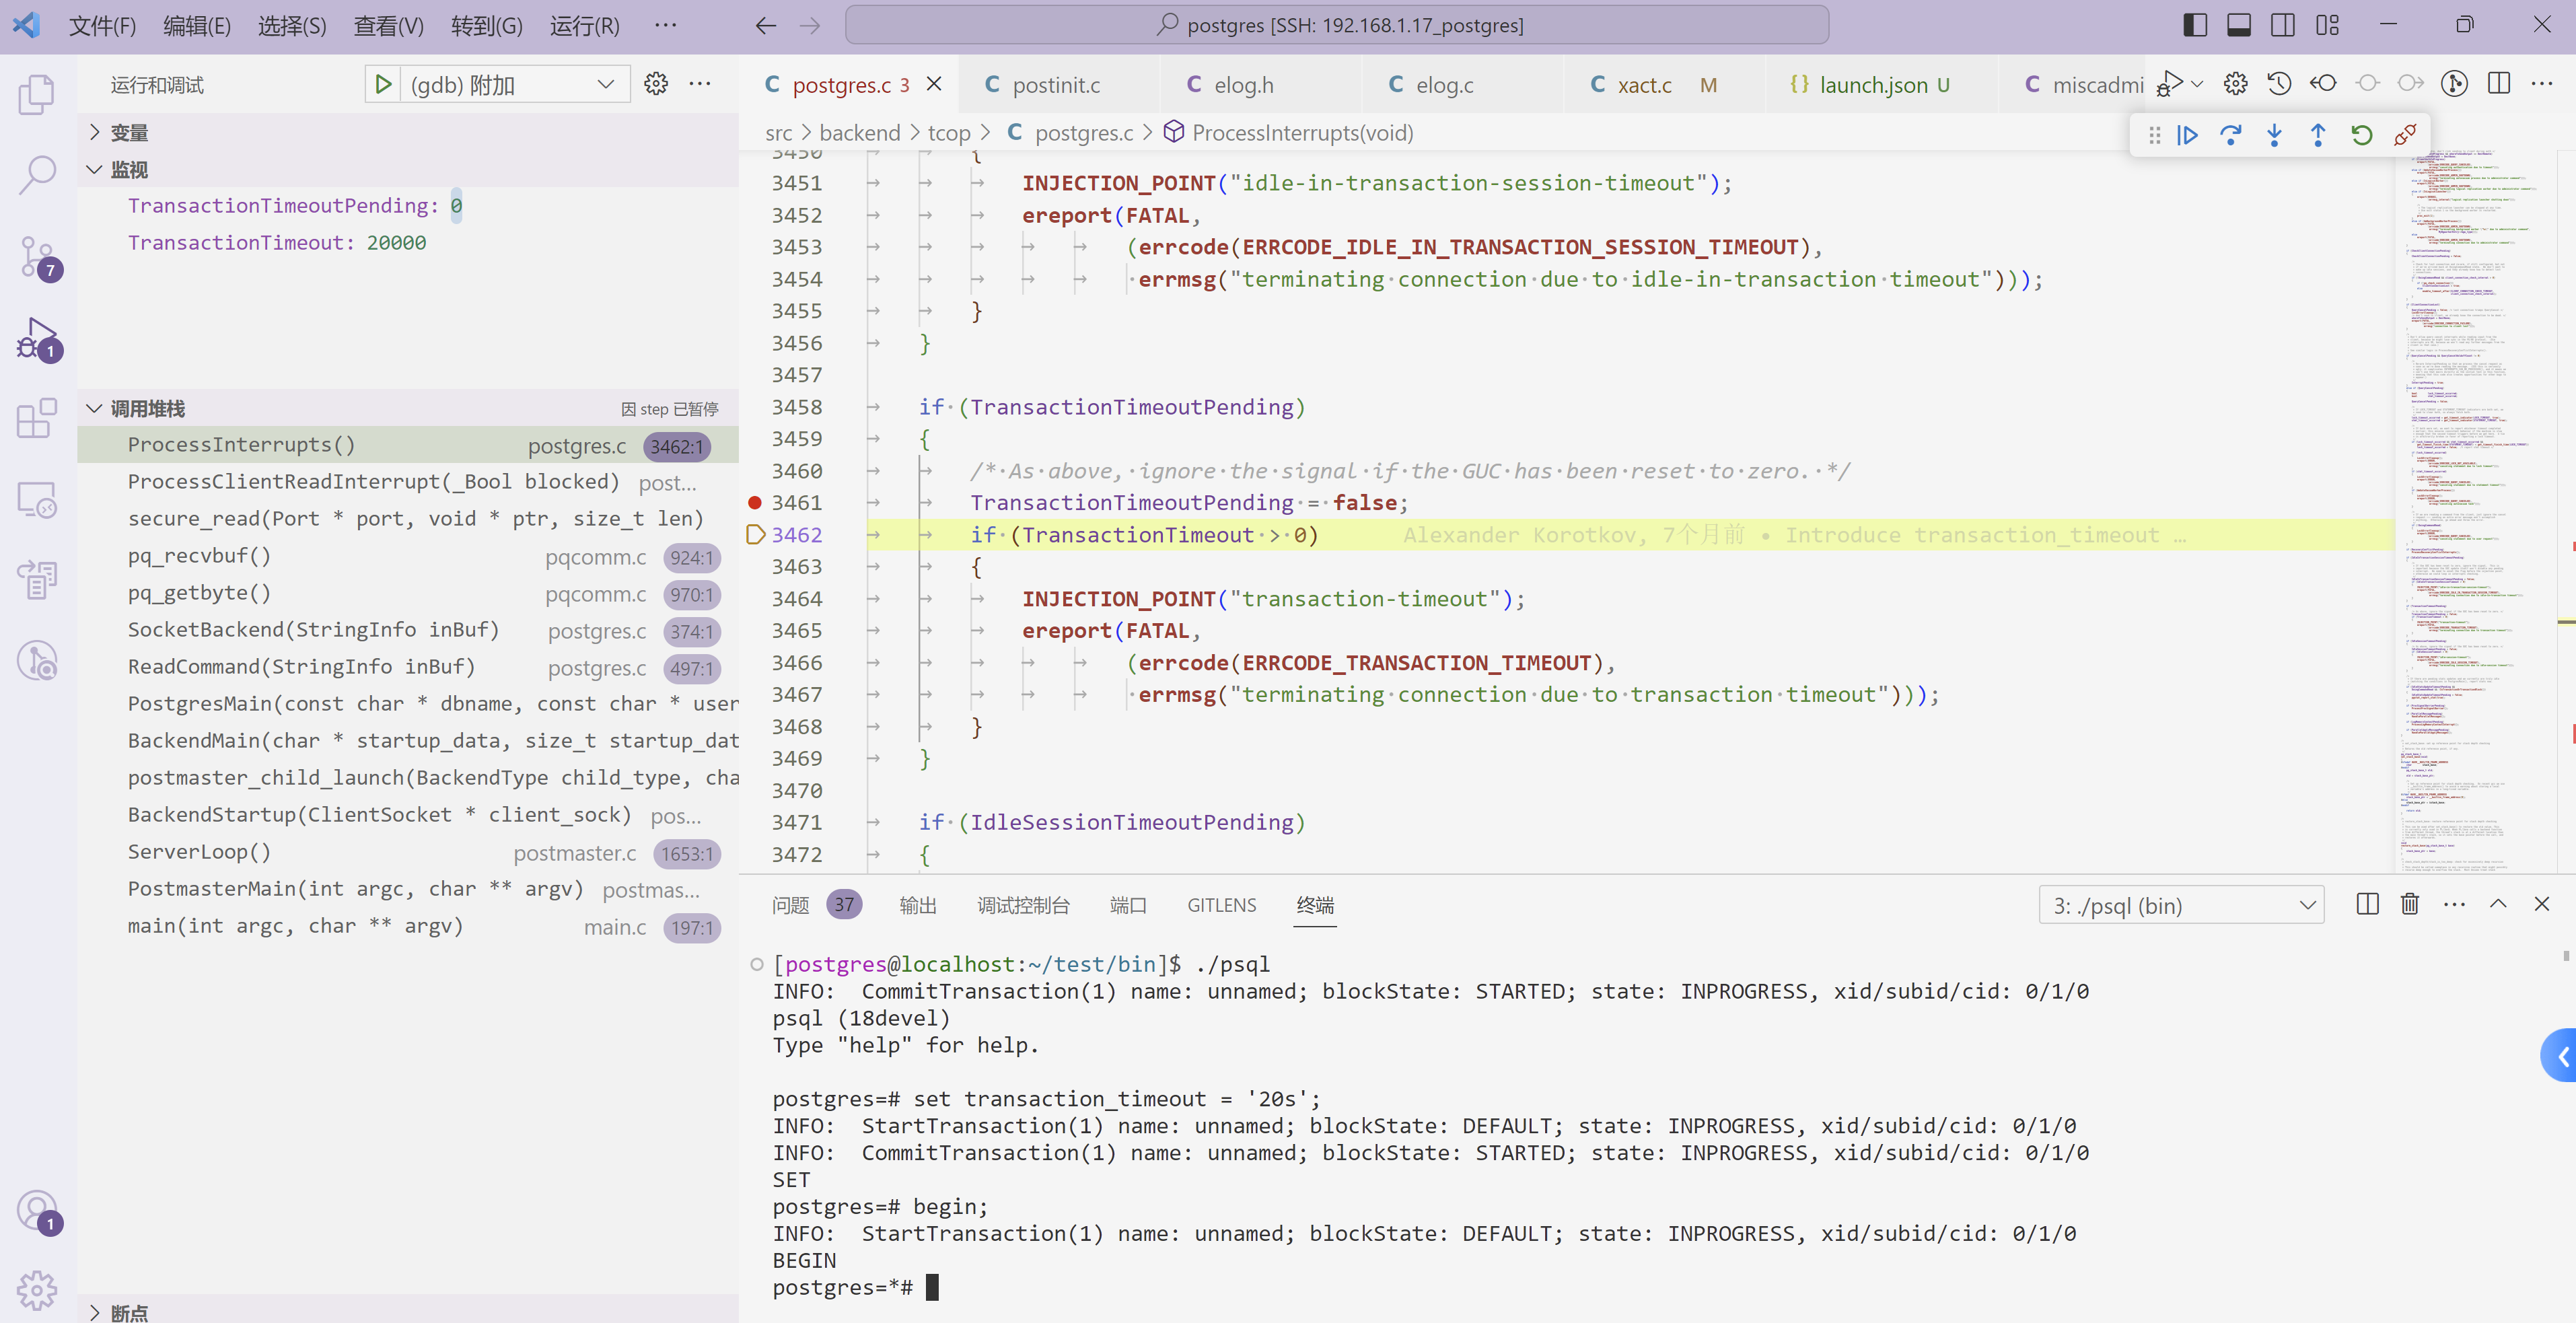Image resolution: width=2576 pixels, height=1323 pixels.
Task: Click the Step Out debug icon
Action: tap(2318, 135)
